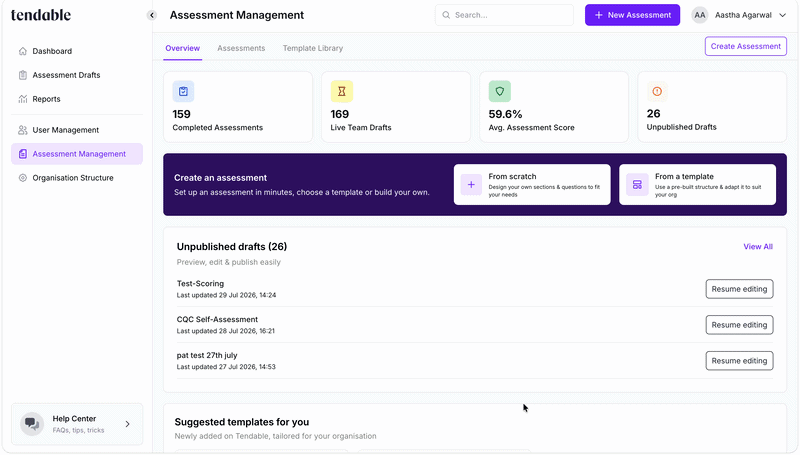Resume editing the Test-Scoring draft
Image resolution: width=800 pixels, height=455 pixels.
(x=739, y=289)
